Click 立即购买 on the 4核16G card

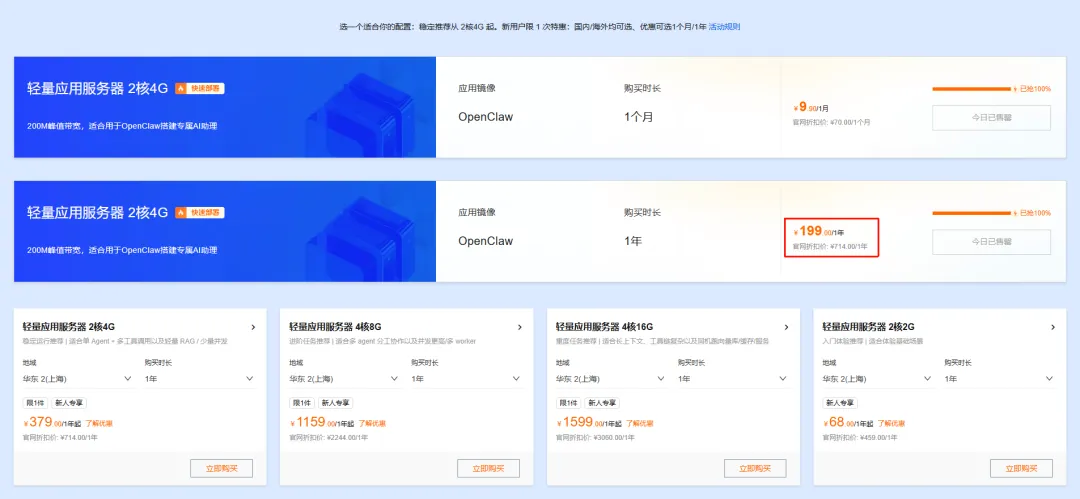755,469
